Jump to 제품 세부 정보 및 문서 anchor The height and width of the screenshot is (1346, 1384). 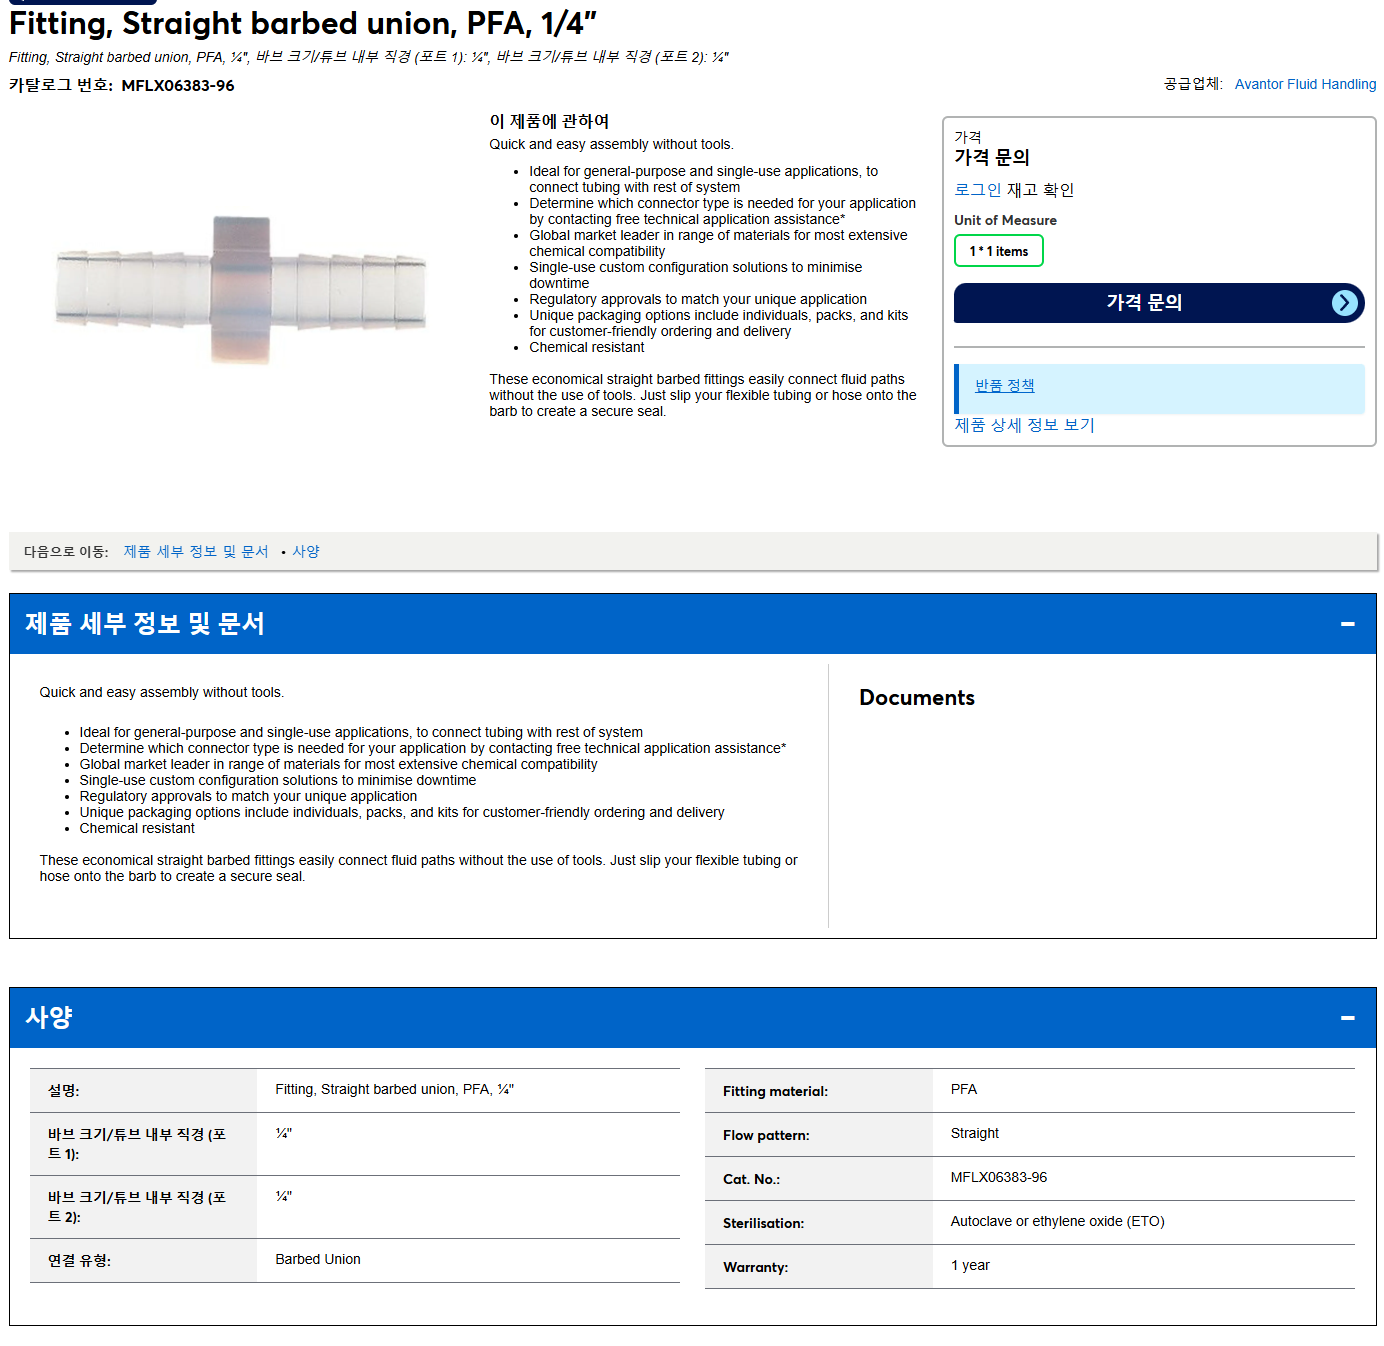[196, 552]
